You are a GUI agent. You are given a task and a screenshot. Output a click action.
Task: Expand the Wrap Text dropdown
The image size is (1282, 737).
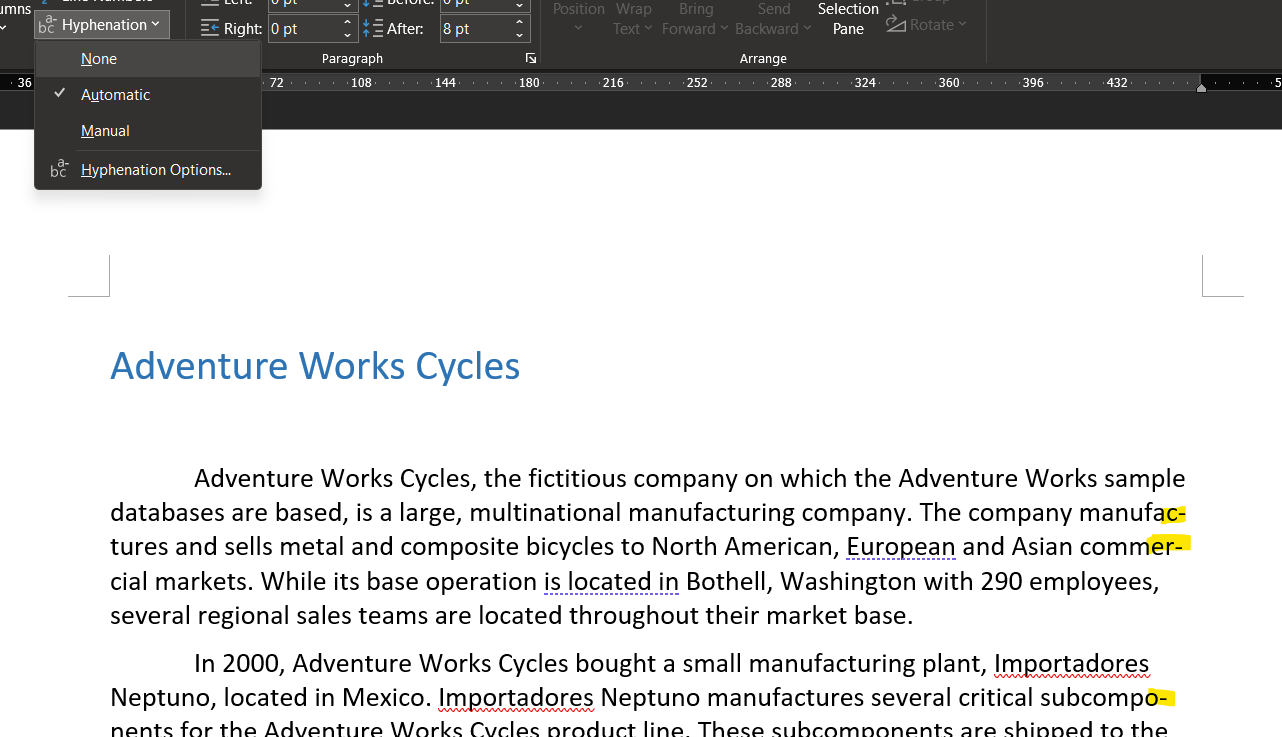[632, 28]
